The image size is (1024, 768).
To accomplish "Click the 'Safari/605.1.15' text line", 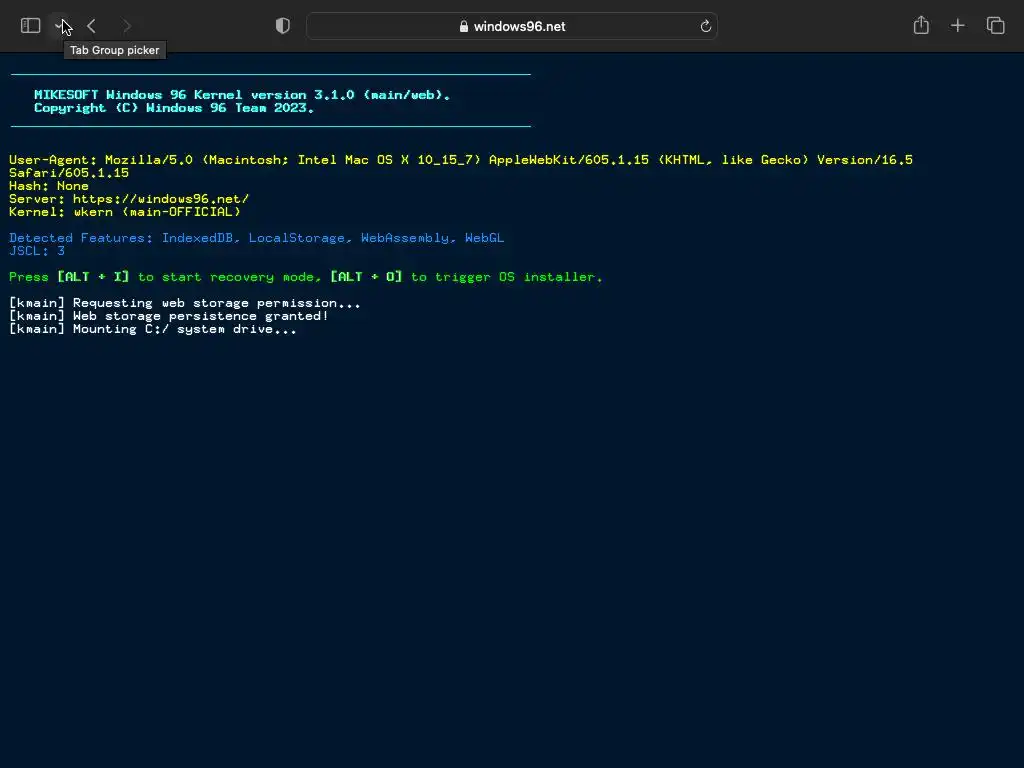I will coord(69,173).
